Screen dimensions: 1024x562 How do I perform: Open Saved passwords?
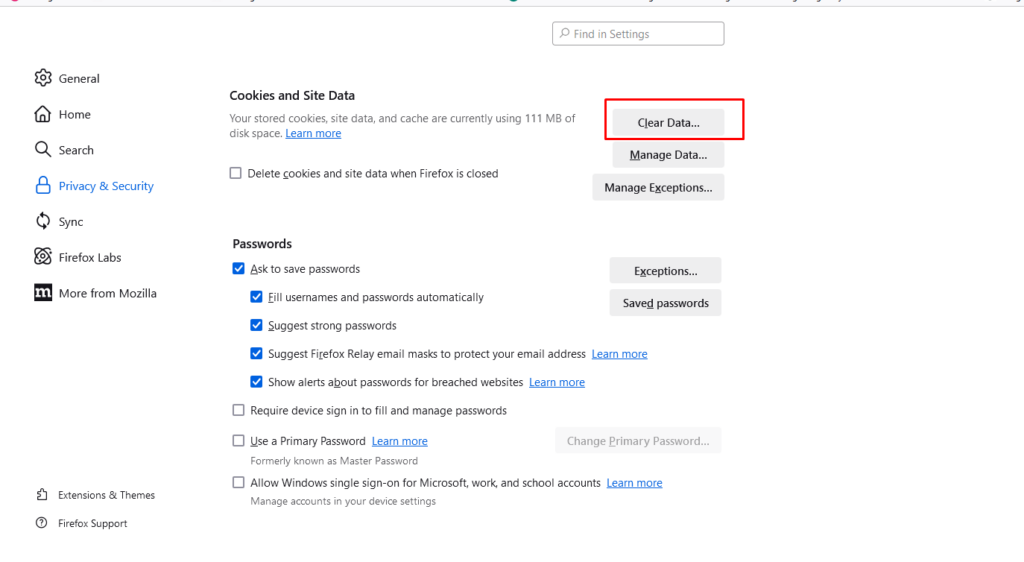pyautogui.click(x=665, y=303)
